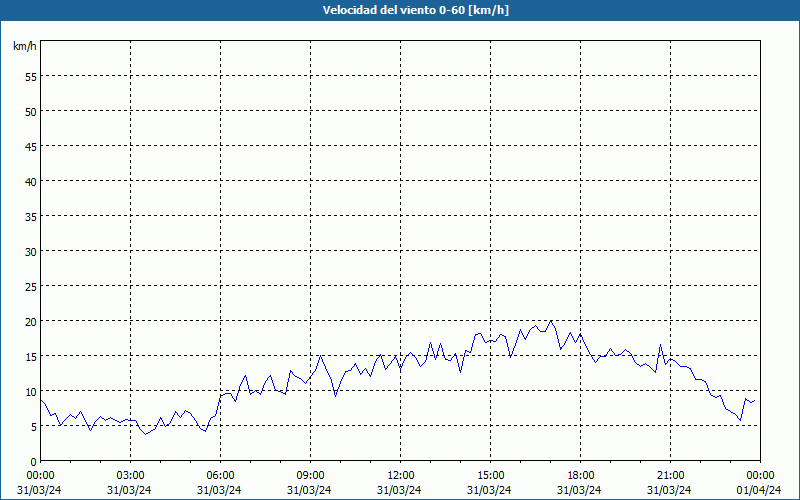Click the "03:00" time label

pos(130,476)
